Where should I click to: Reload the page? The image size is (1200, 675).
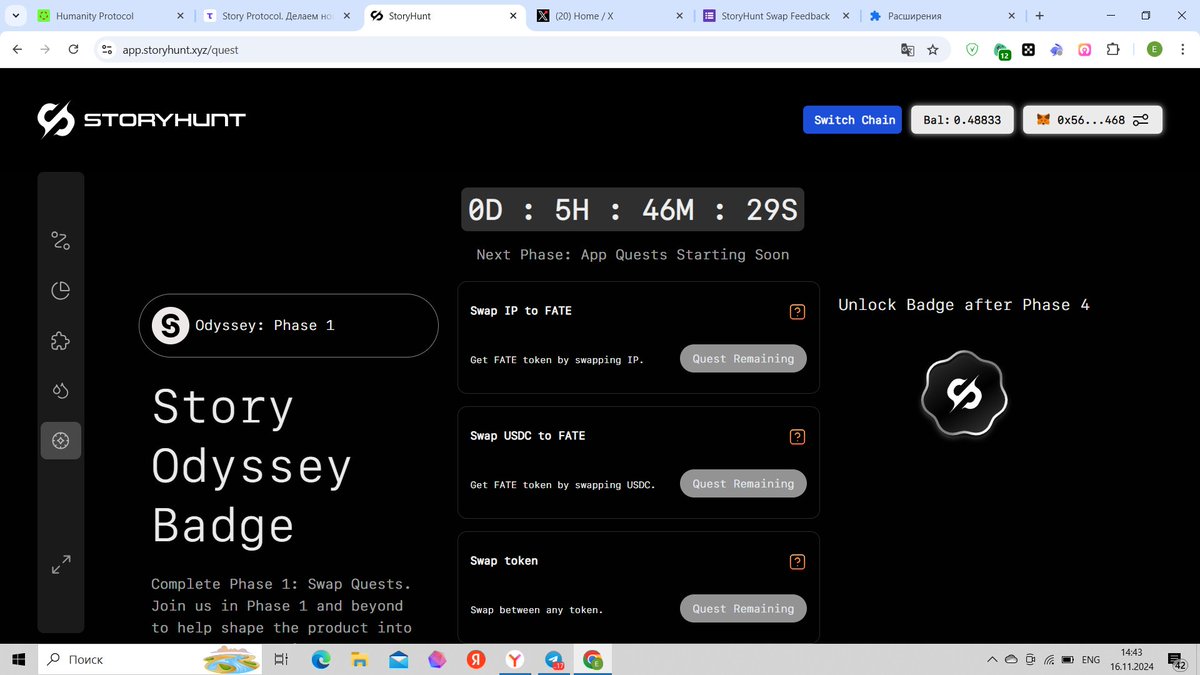coord(73,49)
